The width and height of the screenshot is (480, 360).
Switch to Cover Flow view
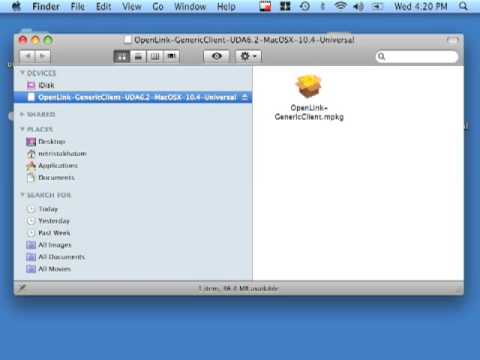click(x=171, y=56)
